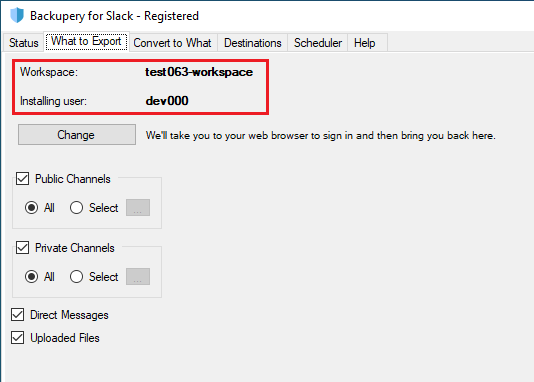Select All radio under Private Channels
This screenshot has height=382, width=534.
pyautogui.click(x=31, y=276)
